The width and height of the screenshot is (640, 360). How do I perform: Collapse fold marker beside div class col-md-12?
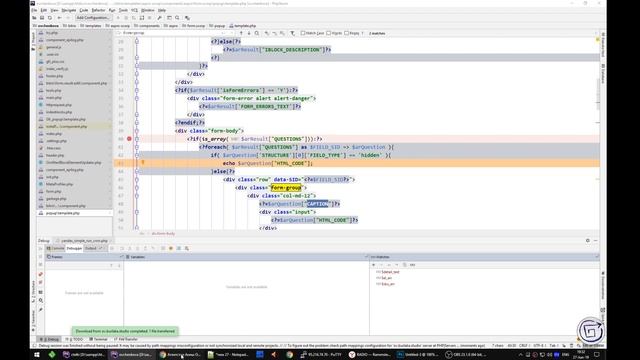coord(137,196)
